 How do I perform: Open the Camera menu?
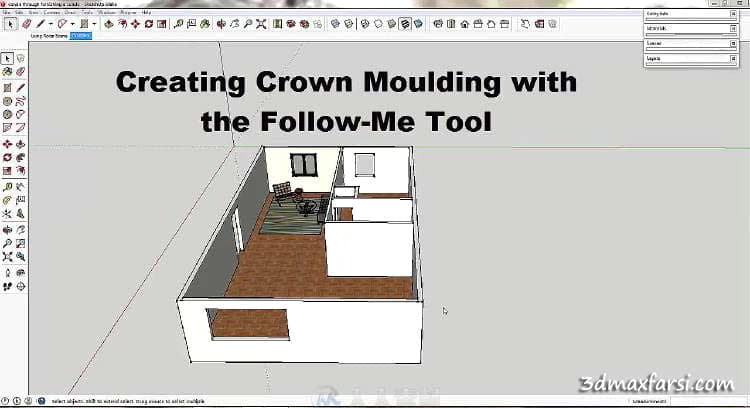(x=52, y=12)
